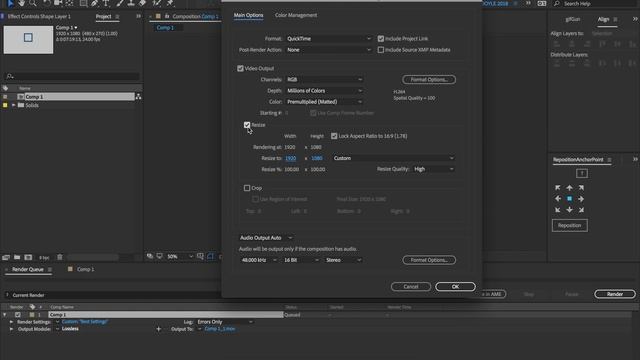Move anchor point to bottom center arrow
Screen dimensions: 640x360
pos(569,210)
